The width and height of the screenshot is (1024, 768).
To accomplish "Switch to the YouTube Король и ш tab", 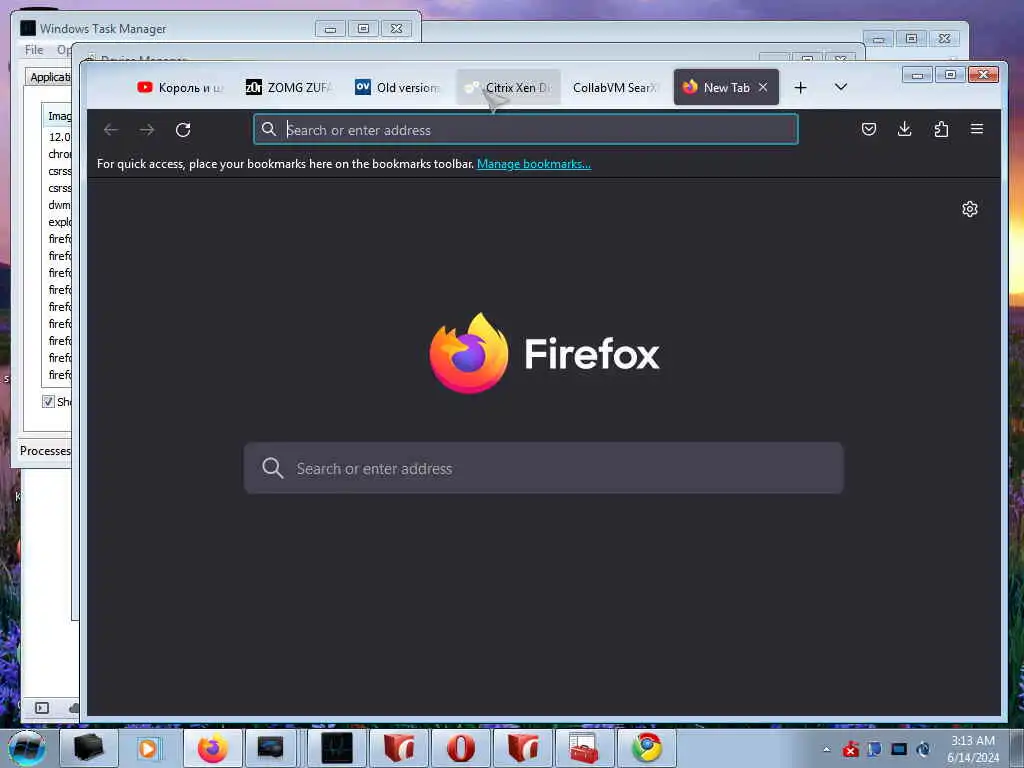I will tap(180, 88).
